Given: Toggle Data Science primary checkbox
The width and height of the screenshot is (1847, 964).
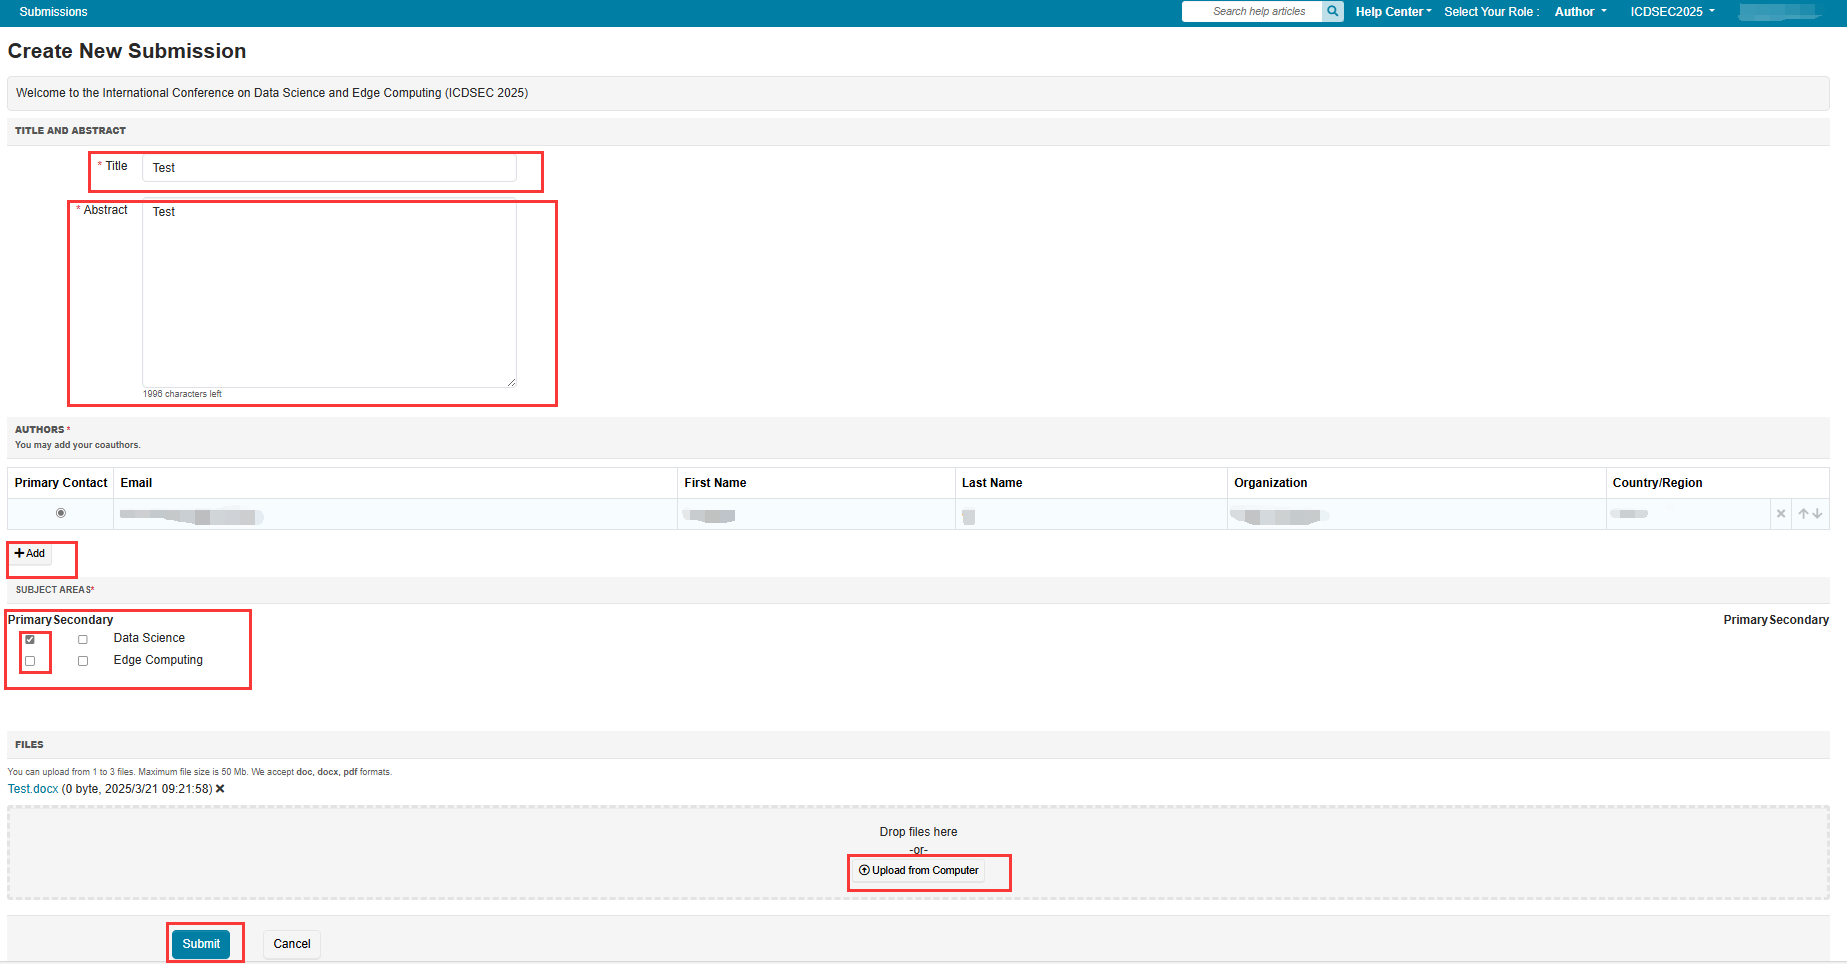Looking at the screenshot, I should [30, 639].
